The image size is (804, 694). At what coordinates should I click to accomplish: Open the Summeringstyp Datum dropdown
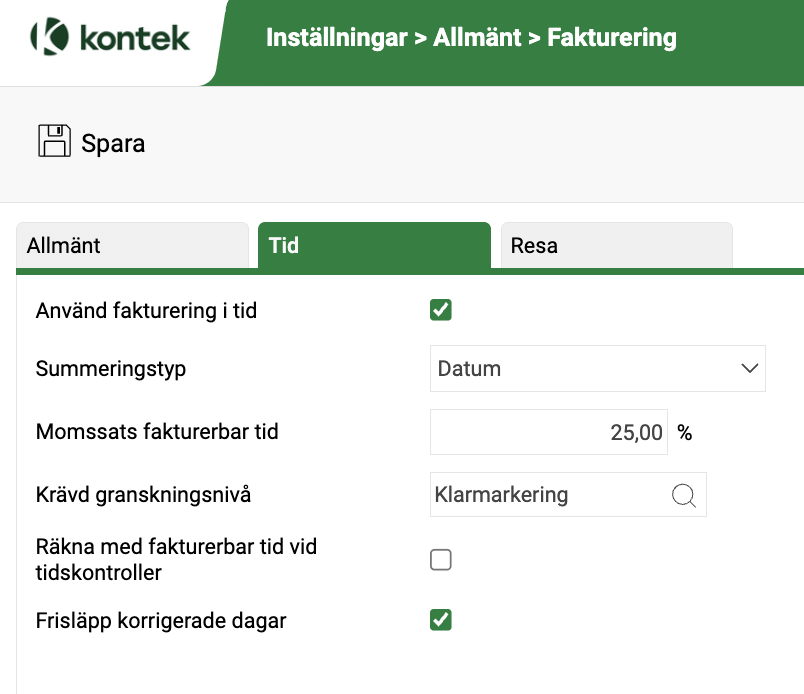pos(598,368)
